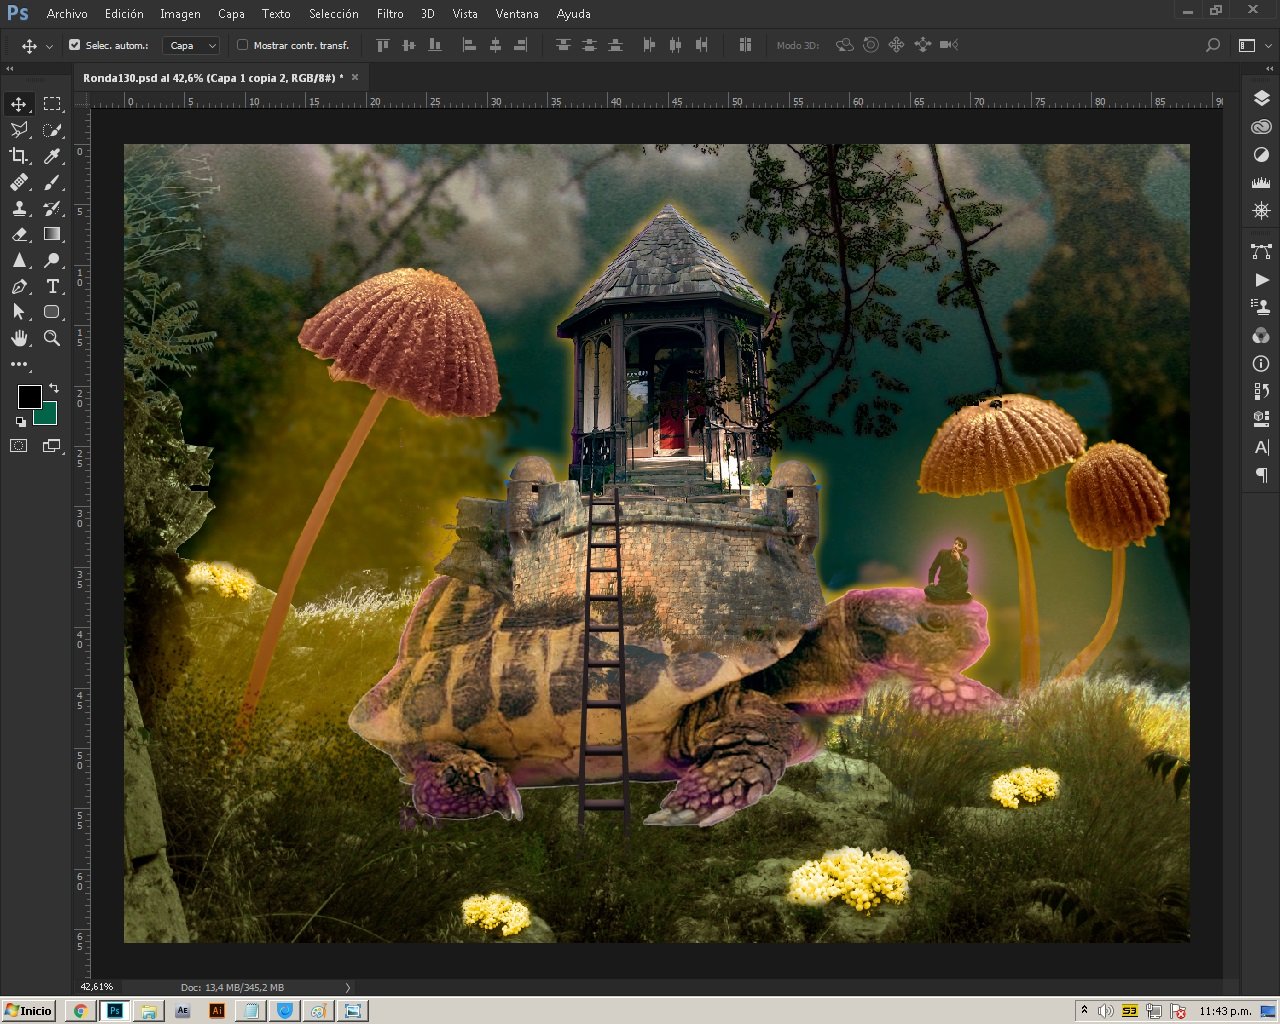1280x1024 pixels.
Task: Select the Zoom tool in toolbox
Action: pos(52,338)
